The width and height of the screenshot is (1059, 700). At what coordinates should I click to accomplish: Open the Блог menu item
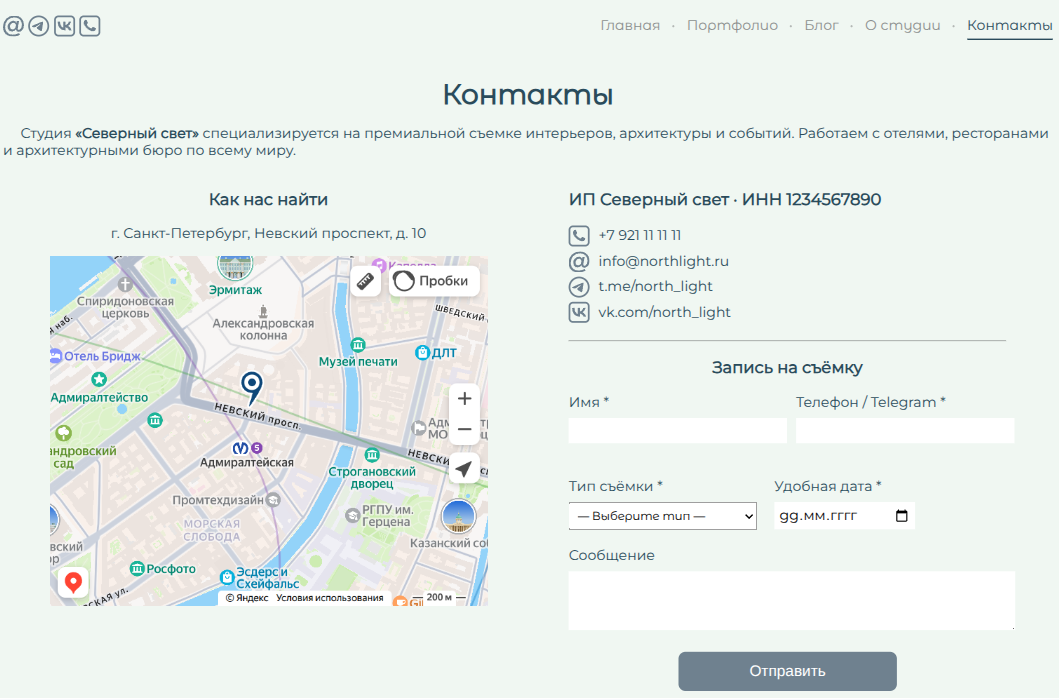(821, 25)
